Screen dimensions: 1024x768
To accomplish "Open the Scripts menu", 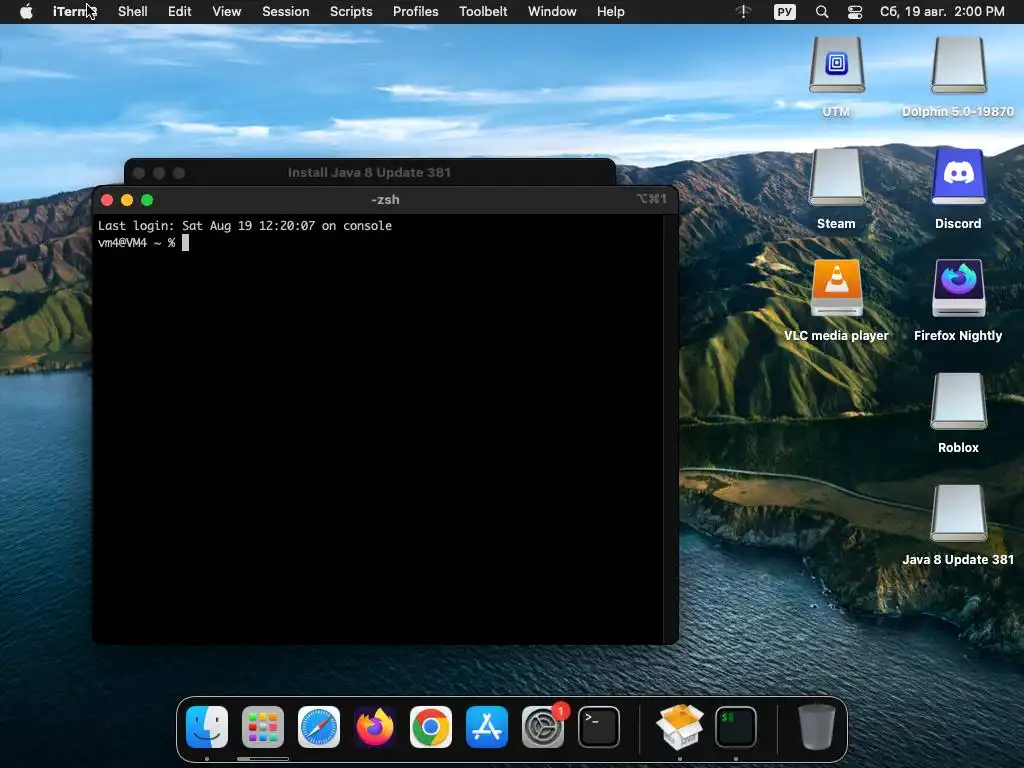I will (x=351, y=12).
